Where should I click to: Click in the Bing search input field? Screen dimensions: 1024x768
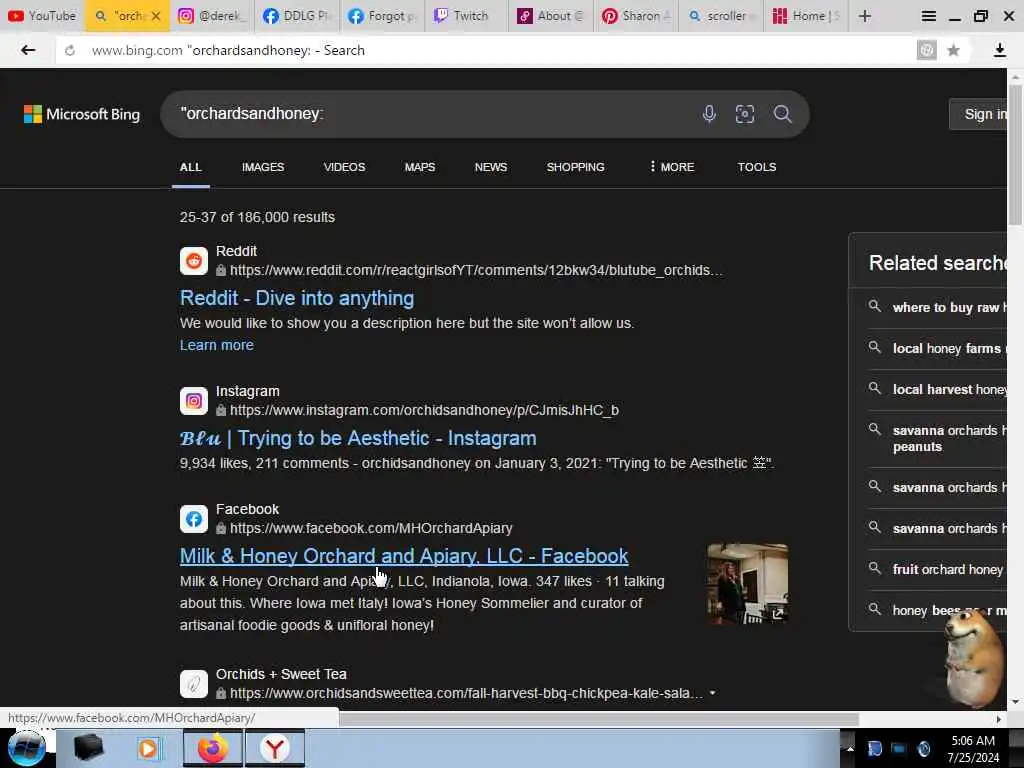point(431,114)
